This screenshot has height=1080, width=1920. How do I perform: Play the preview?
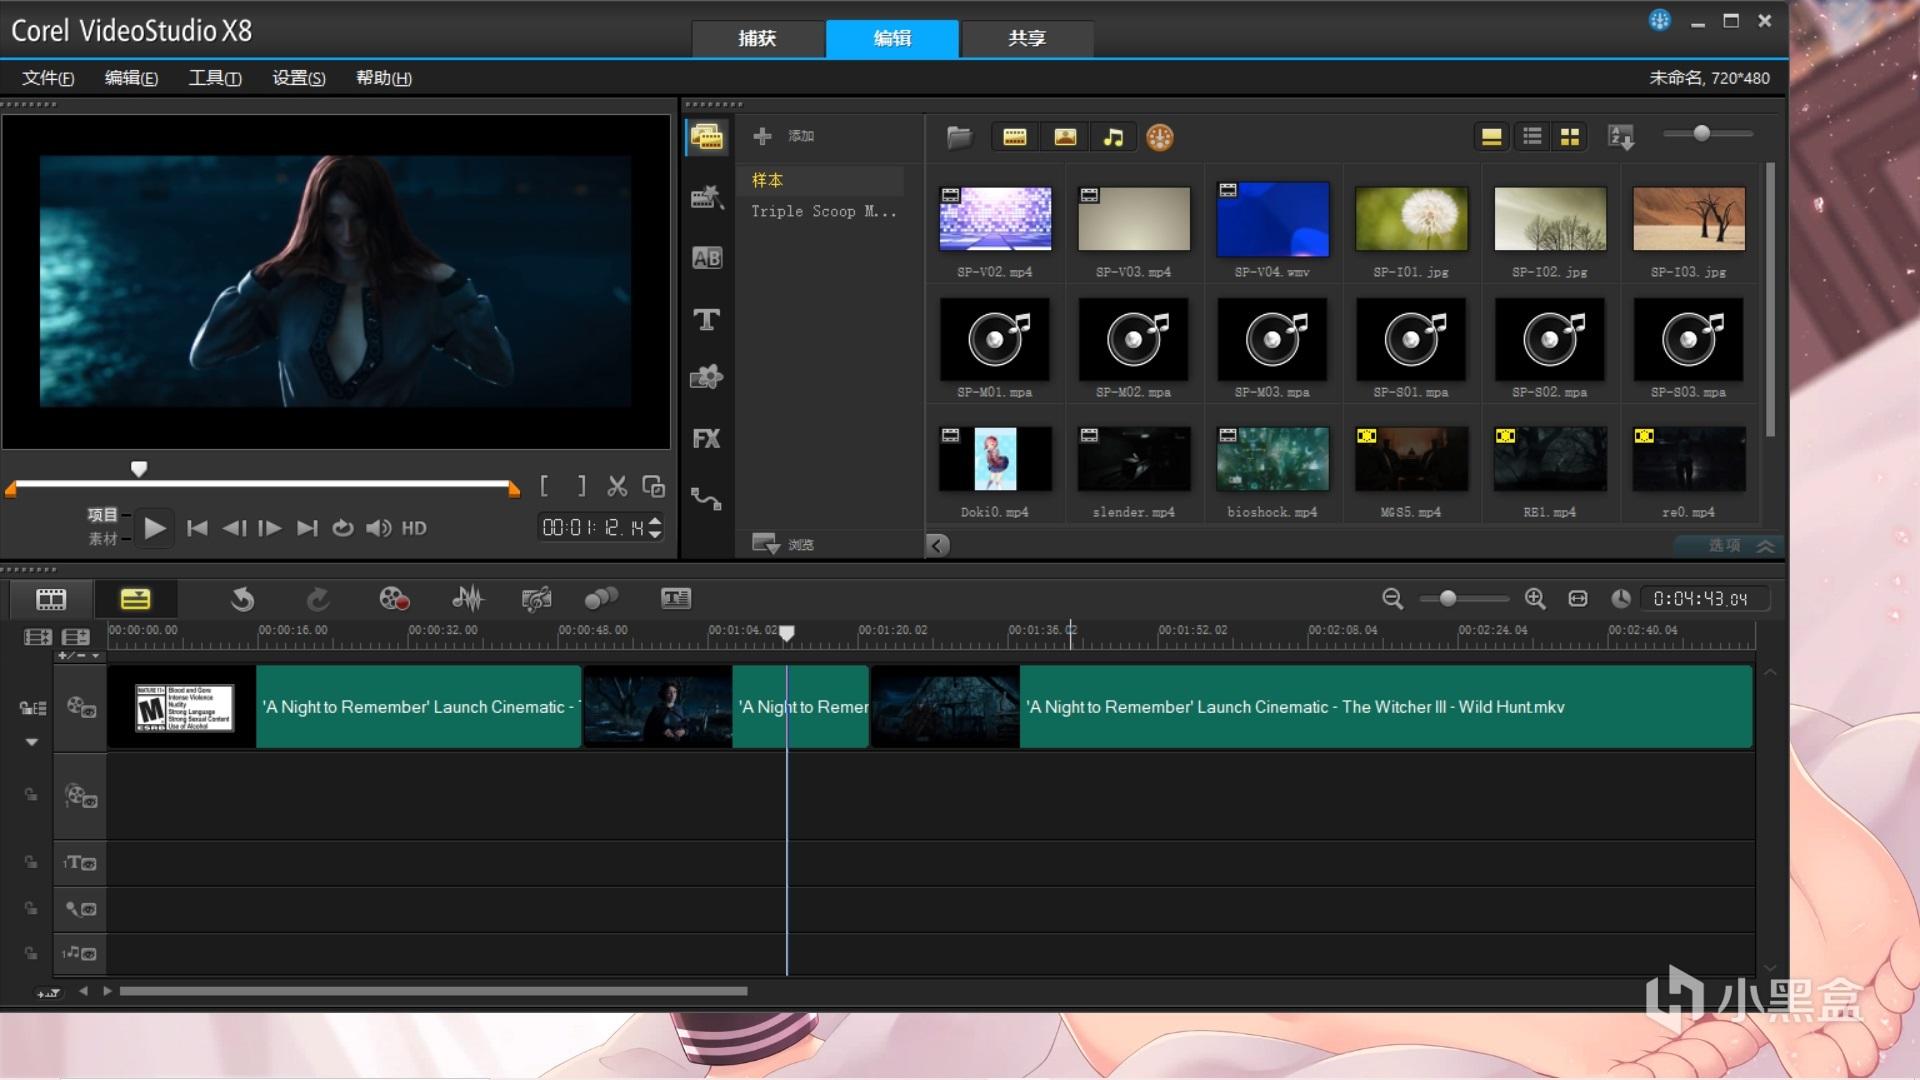pos(154,528)
